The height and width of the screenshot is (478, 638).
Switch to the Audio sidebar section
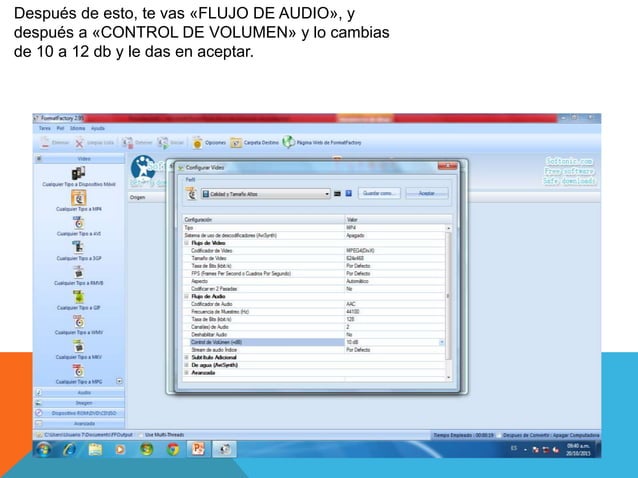tap(79, 393)
